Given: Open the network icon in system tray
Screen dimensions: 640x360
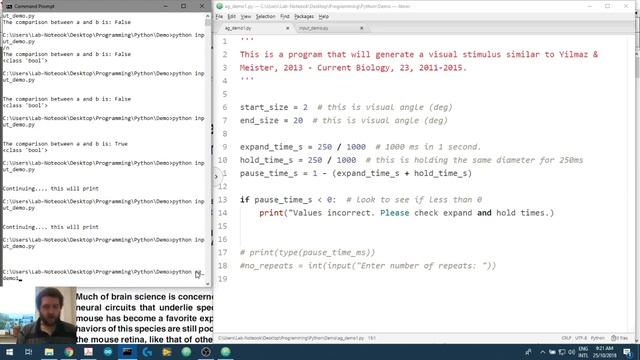Looking at the screenshot, I should click(x=562, y=352).
